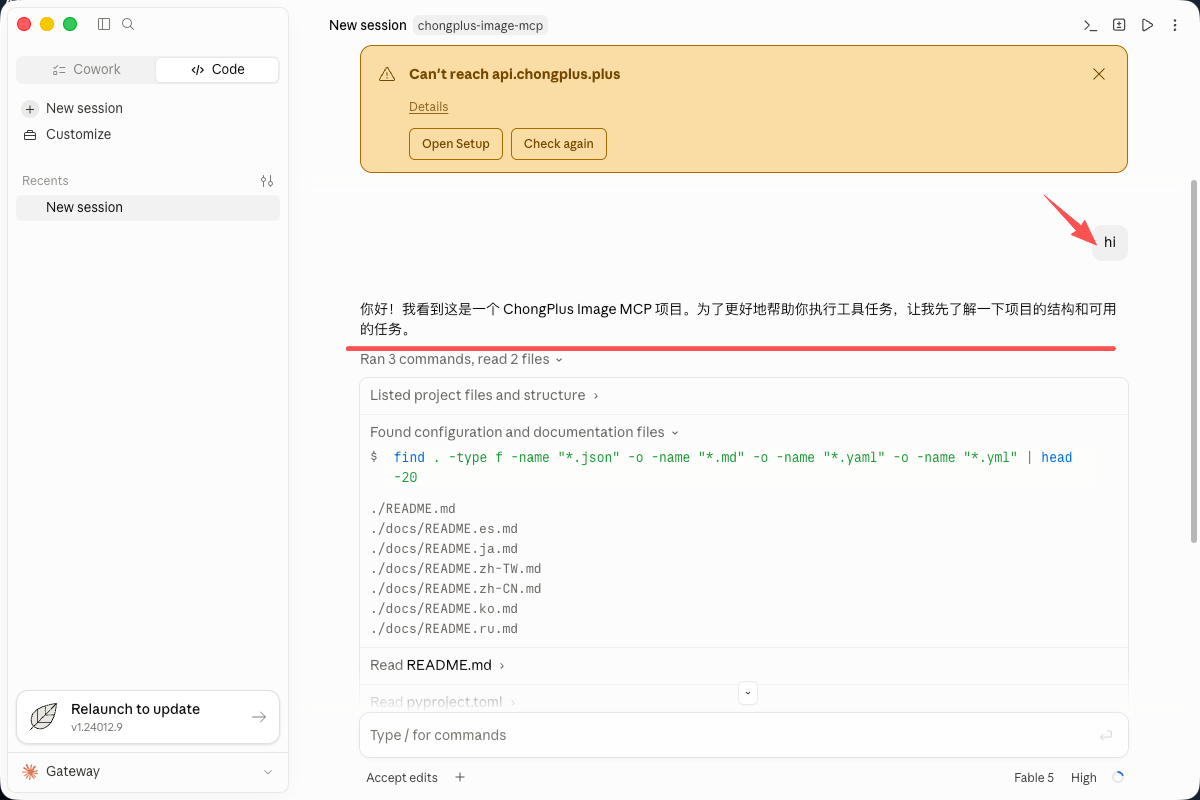Collapse the Ran 3 commands, read 2 files summary
This screenshot has width=1200, height=800.
[461, 359]
